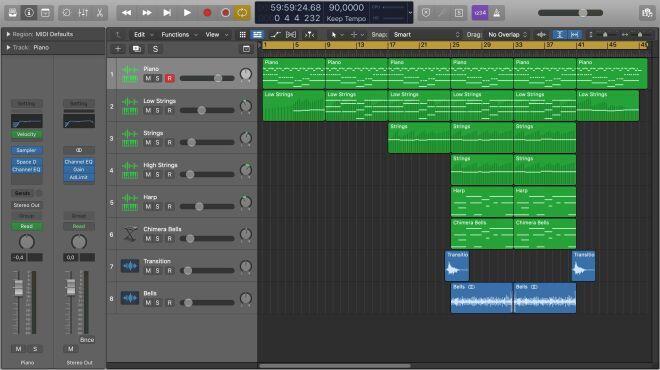Screen dimensions: 660x370
Task: Open the Mixer
Action: tap(83, 13)
